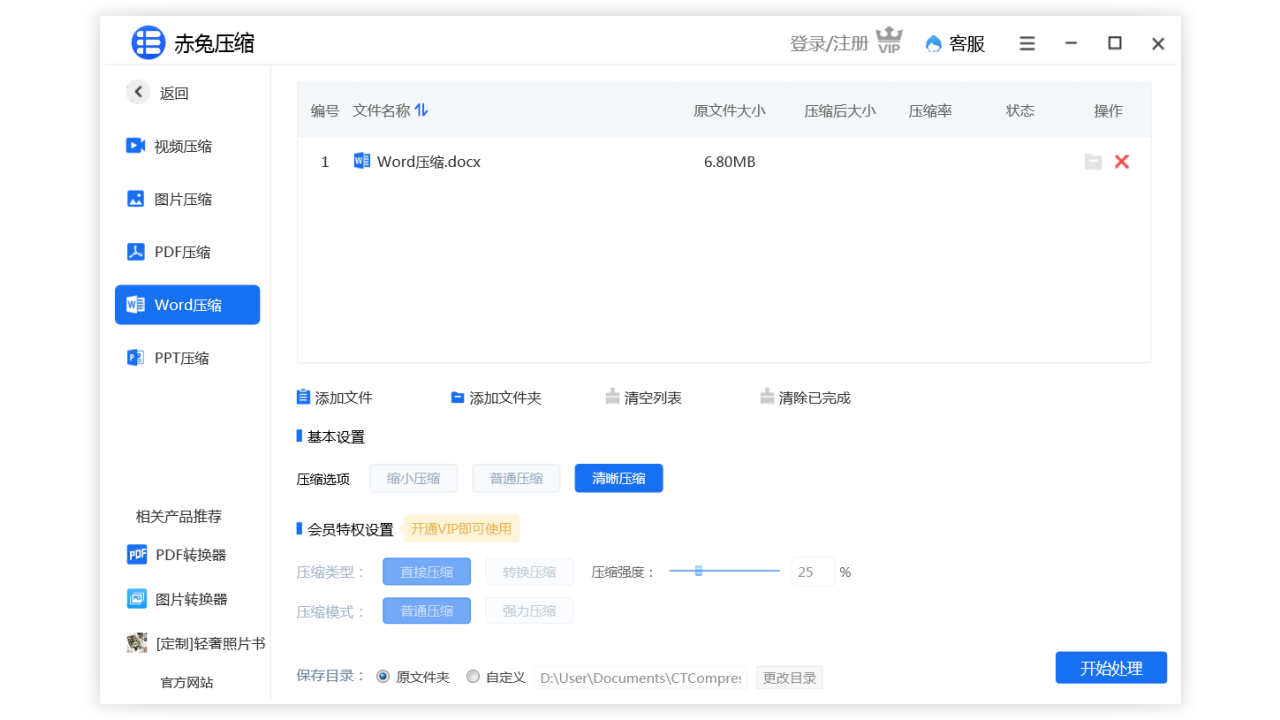Open the hamburger menu at top right
1280x720 pixels.
(x=1027, y=43)
